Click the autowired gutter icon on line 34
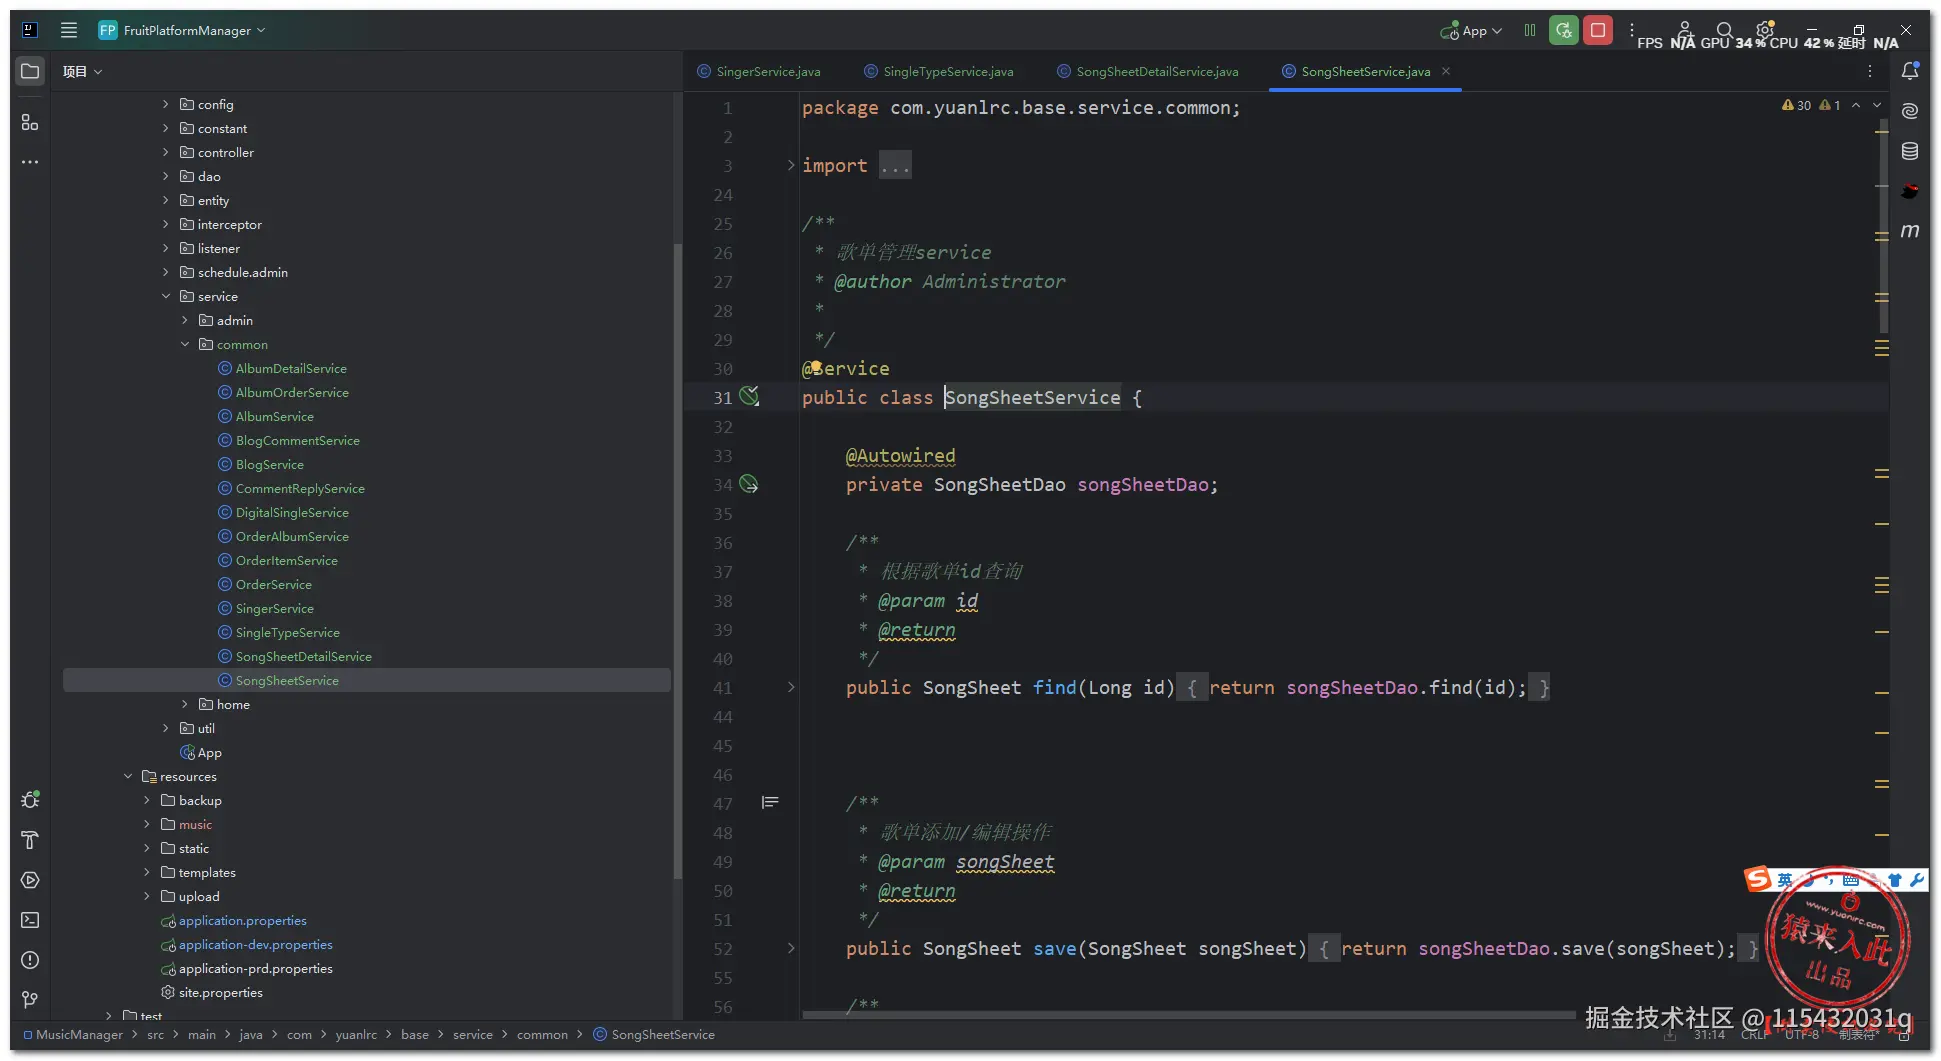The width and height of the screenshot is (1941, 1061). click(749, 484)
